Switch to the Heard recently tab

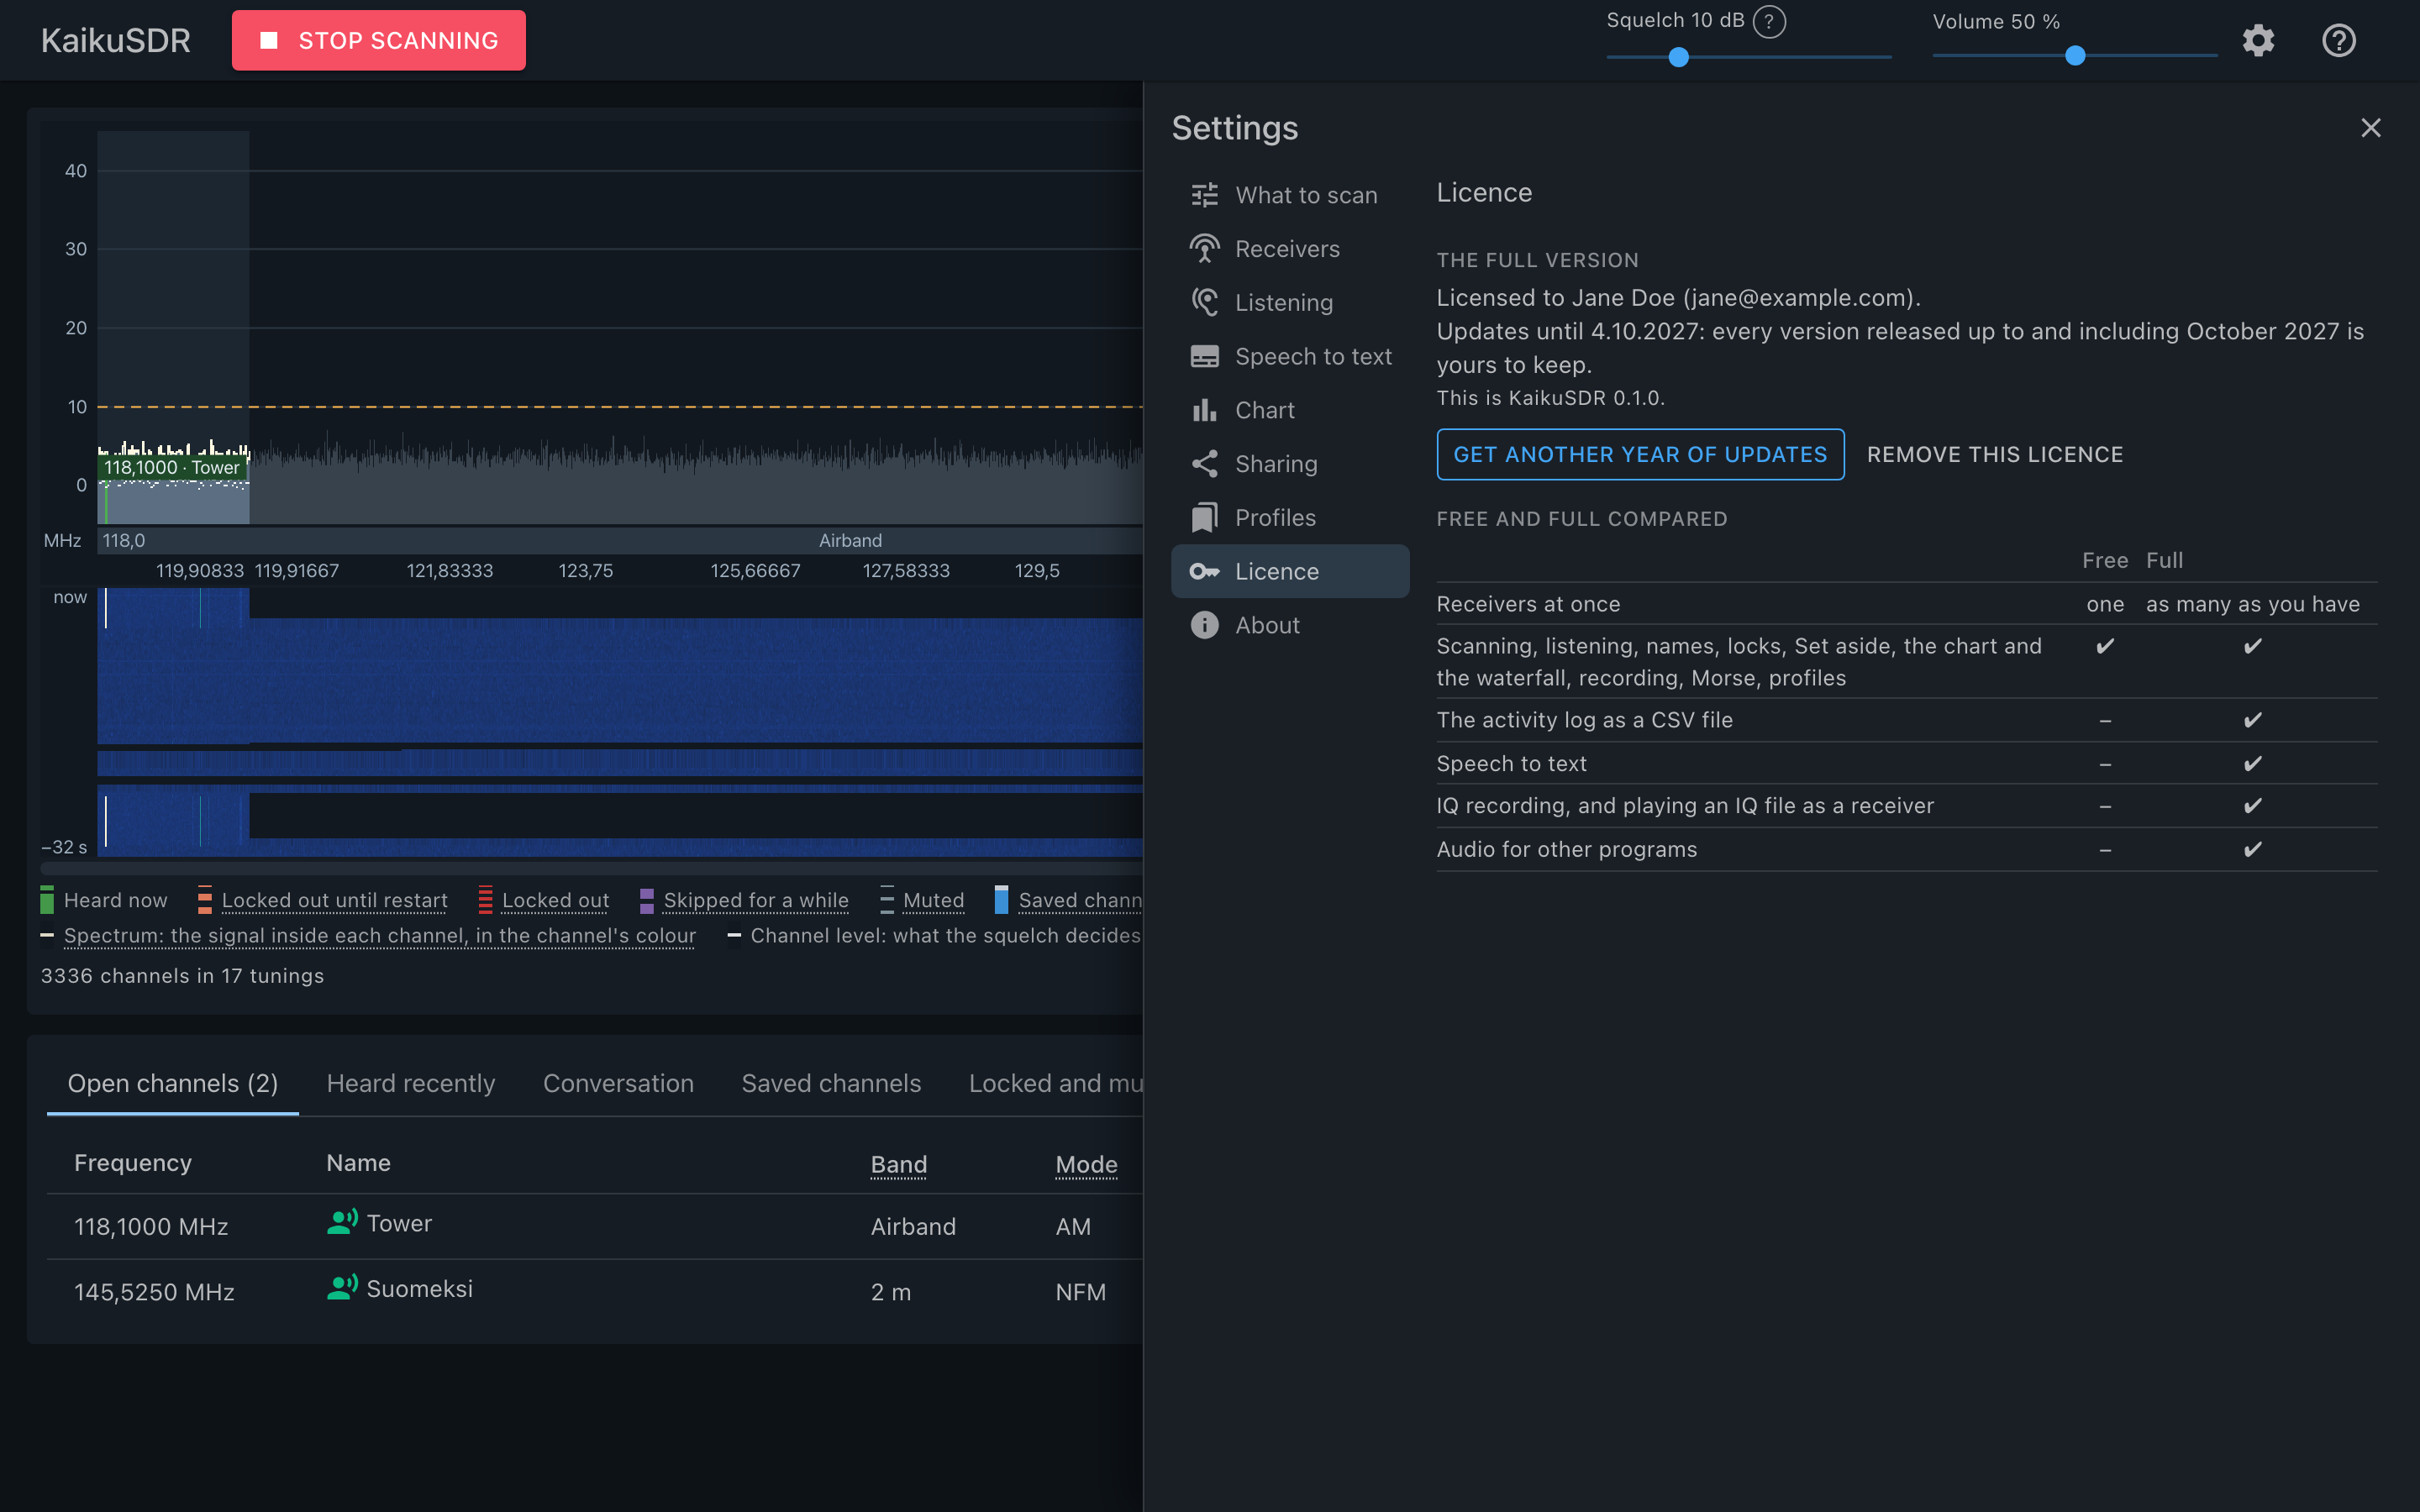411,1083
